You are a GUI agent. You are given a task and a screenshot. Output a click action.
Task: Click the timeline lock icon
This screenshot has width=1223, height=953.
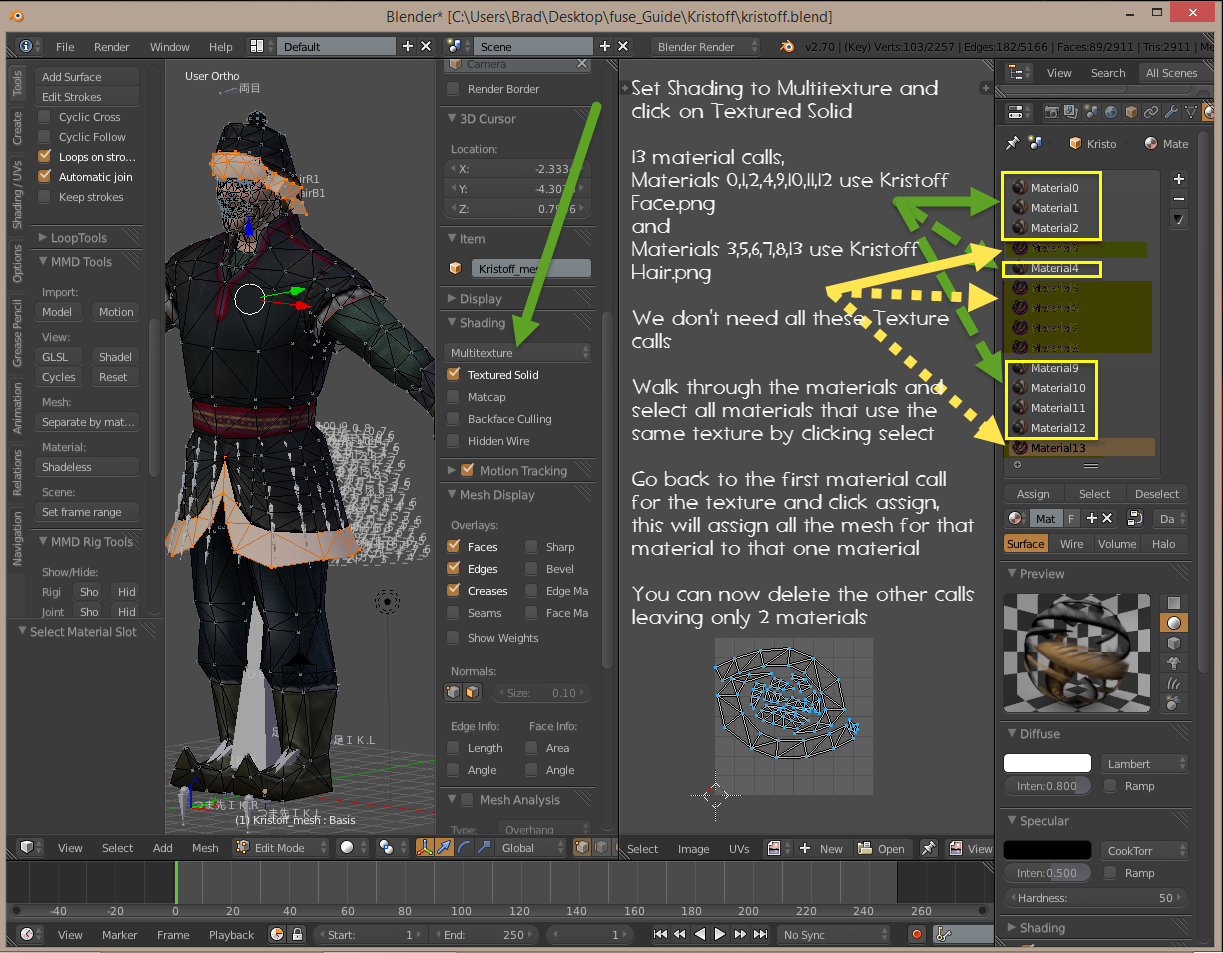(297, 934)
